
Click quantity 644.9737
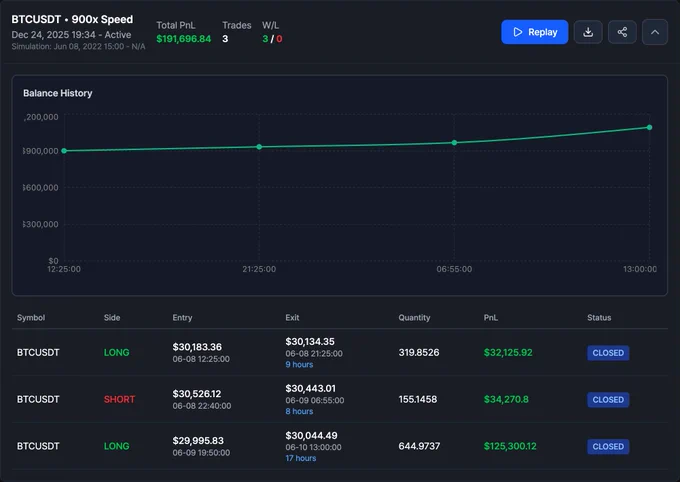point(419,446)
